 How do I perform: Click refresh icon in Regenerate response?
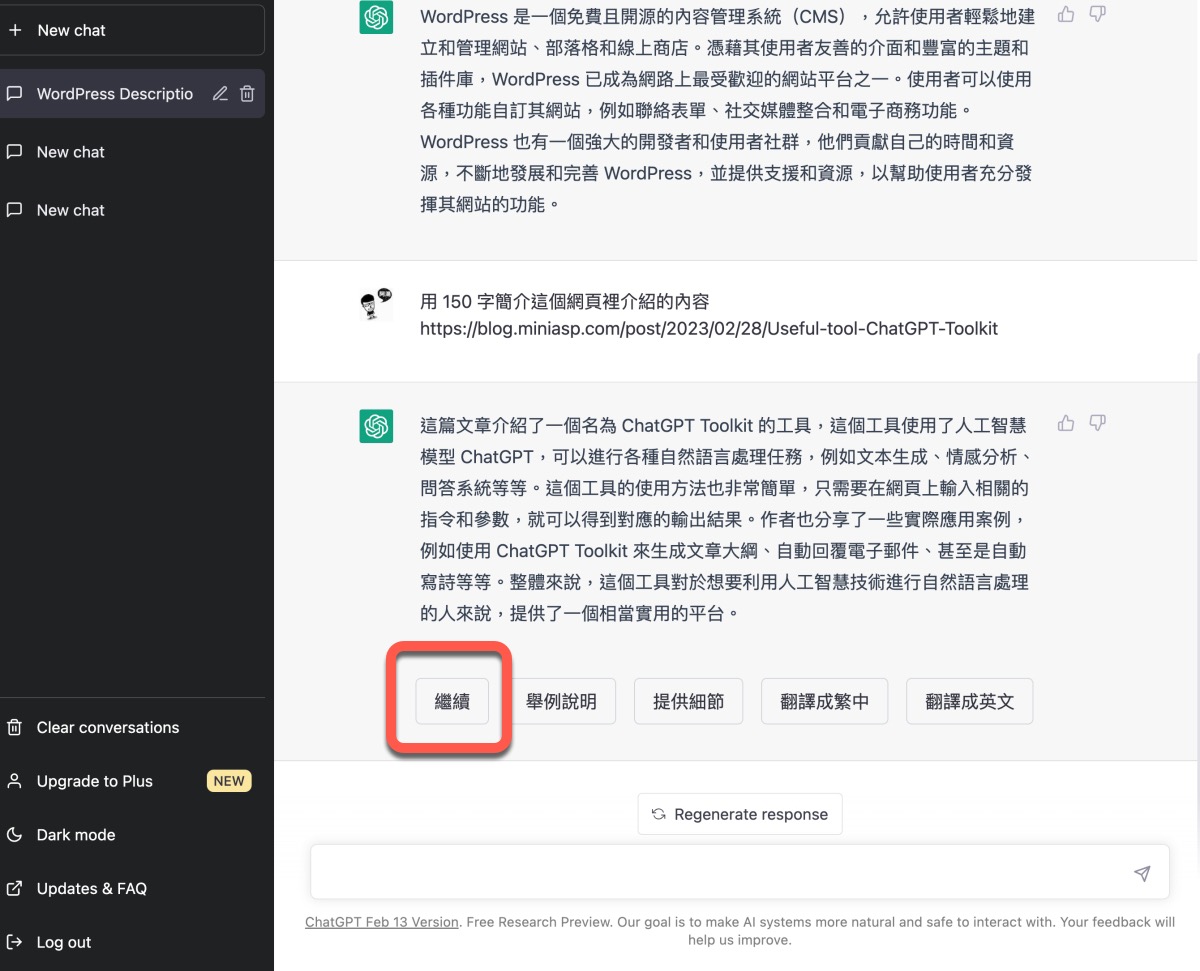(x=659, y=814)
